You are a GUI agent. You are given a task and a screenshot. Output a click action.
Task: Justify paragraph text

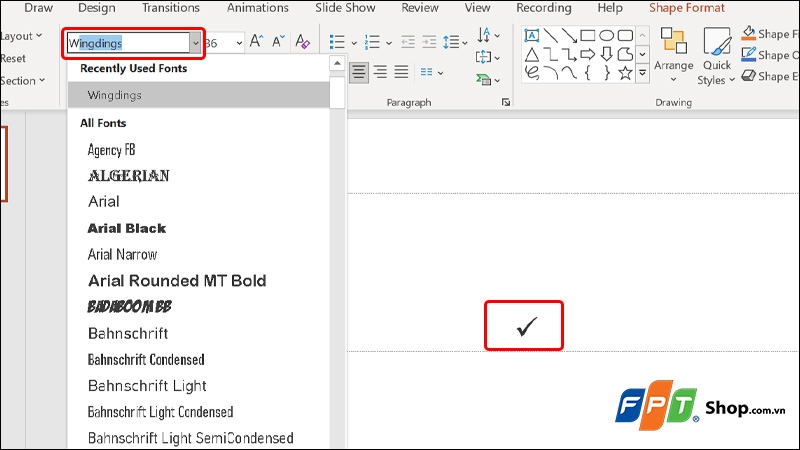point(401,72)
